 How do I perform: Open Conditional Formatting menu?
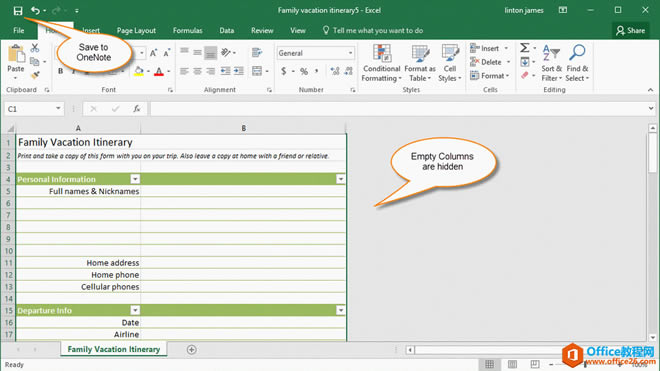[381, 63]
